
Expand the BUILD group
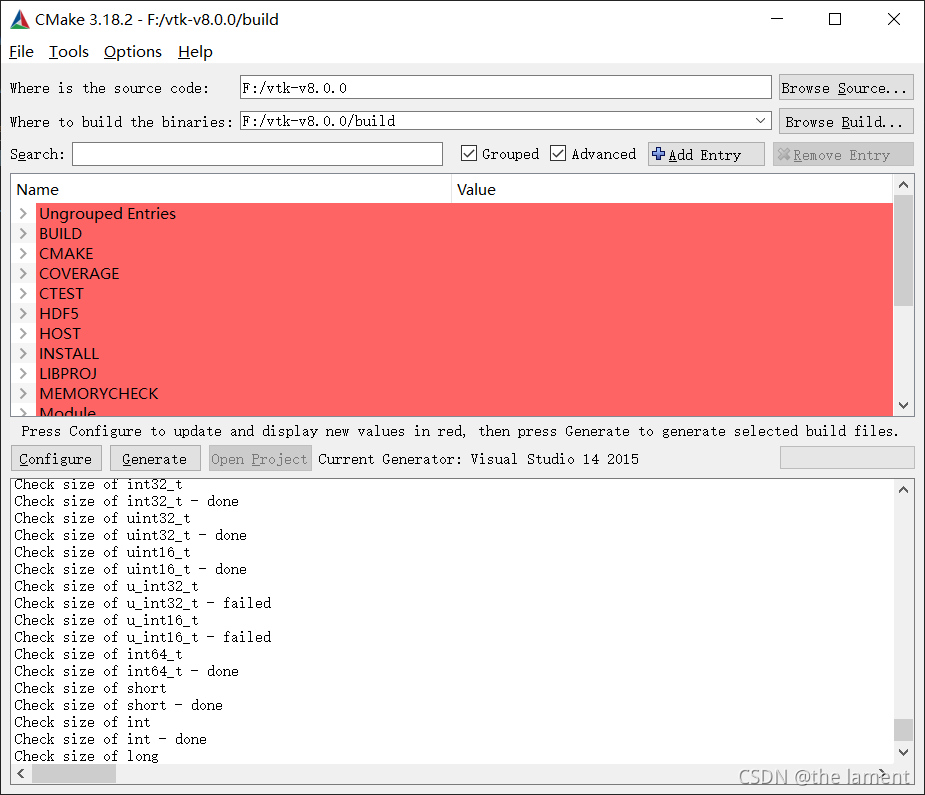[24, 234]
